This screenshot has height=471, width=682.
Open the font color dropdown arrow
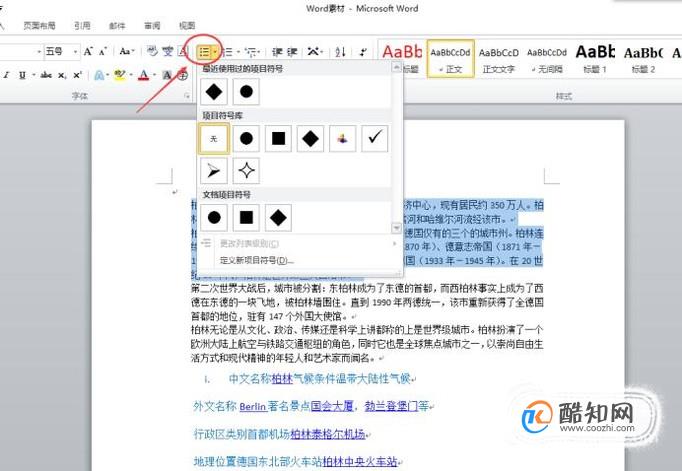pos(155,76)
